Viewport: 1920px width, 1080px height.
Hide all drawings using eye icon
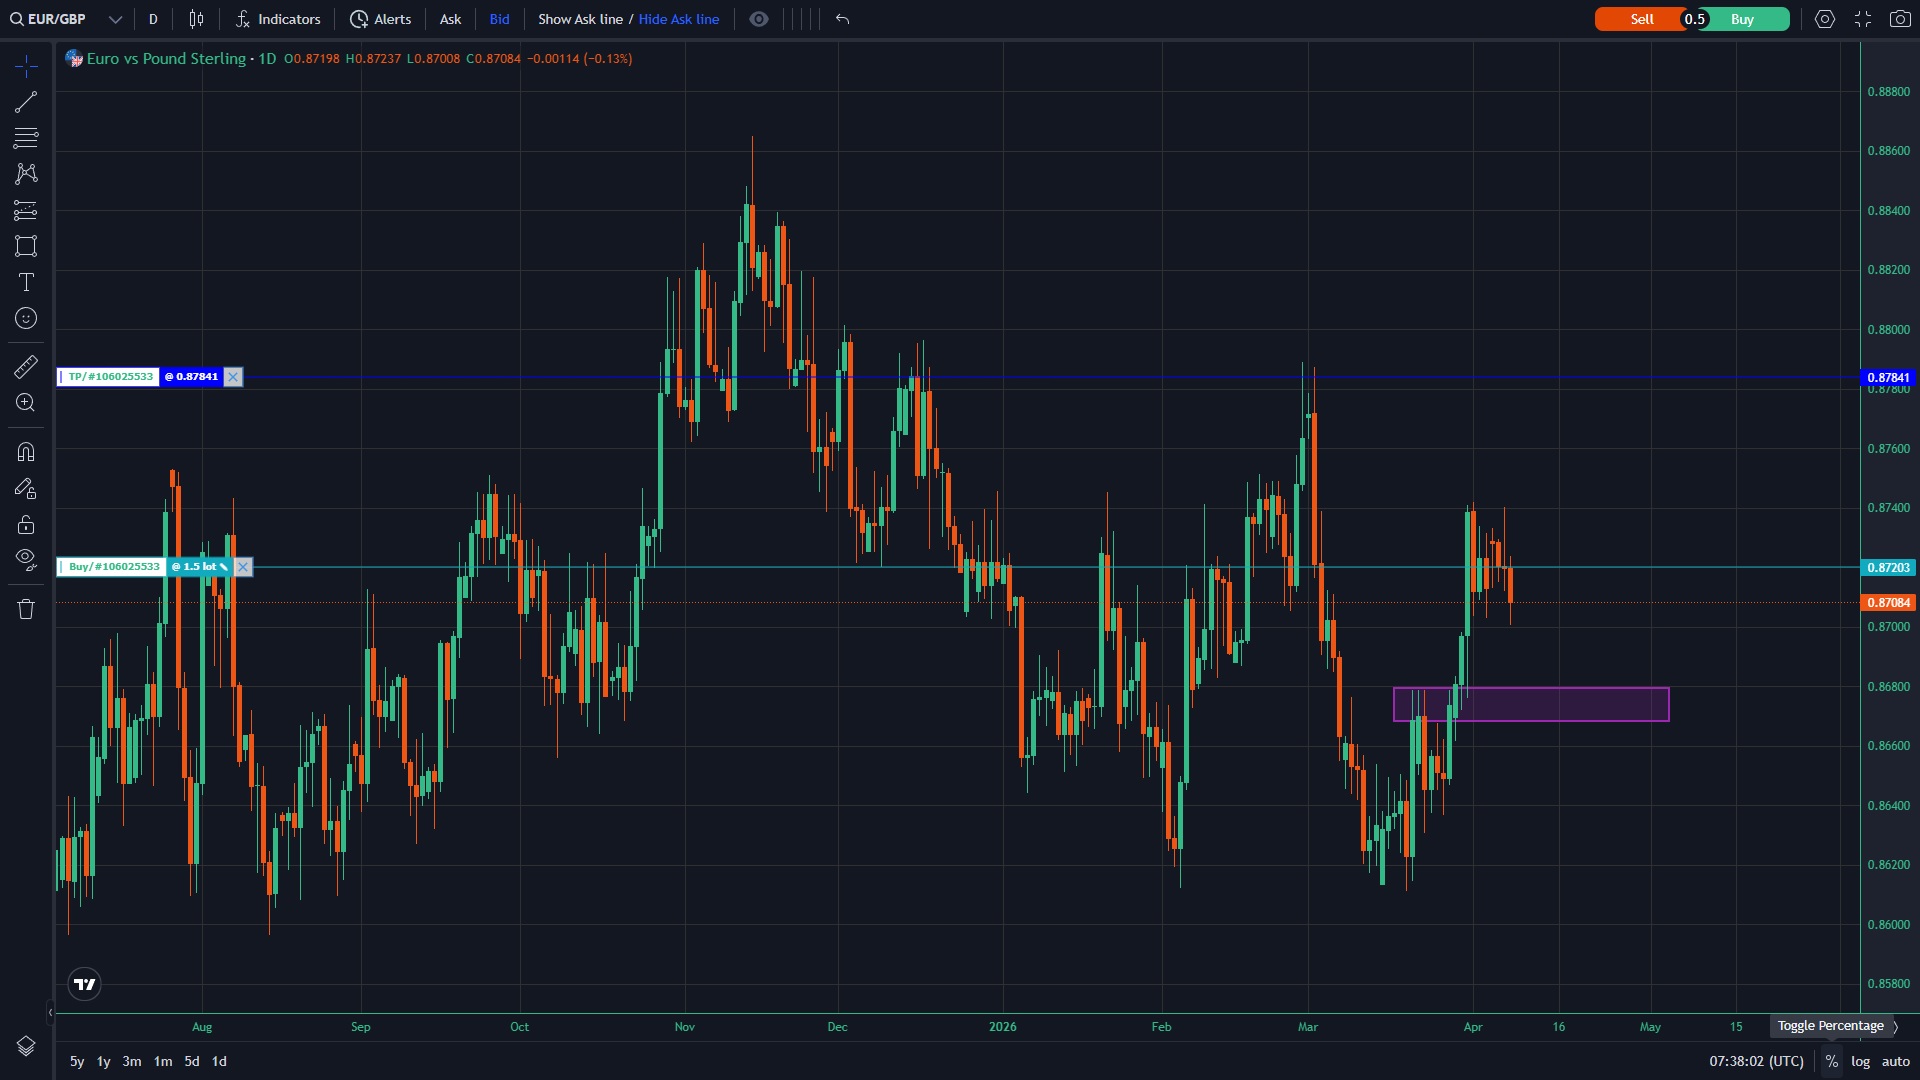coord(26,558)
